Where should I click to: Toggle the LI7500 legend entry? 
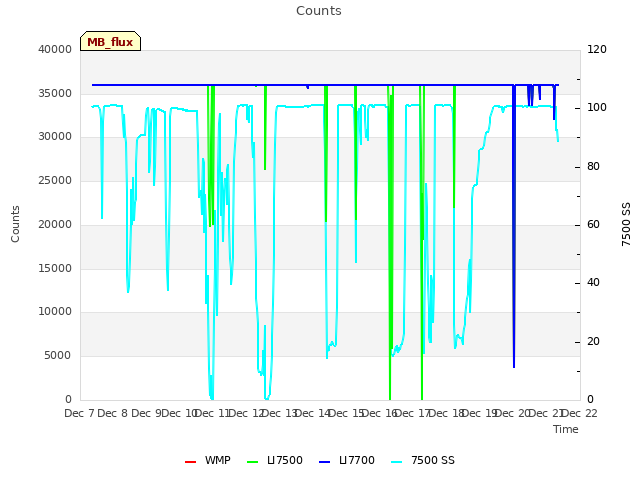(x=275, y=460)
